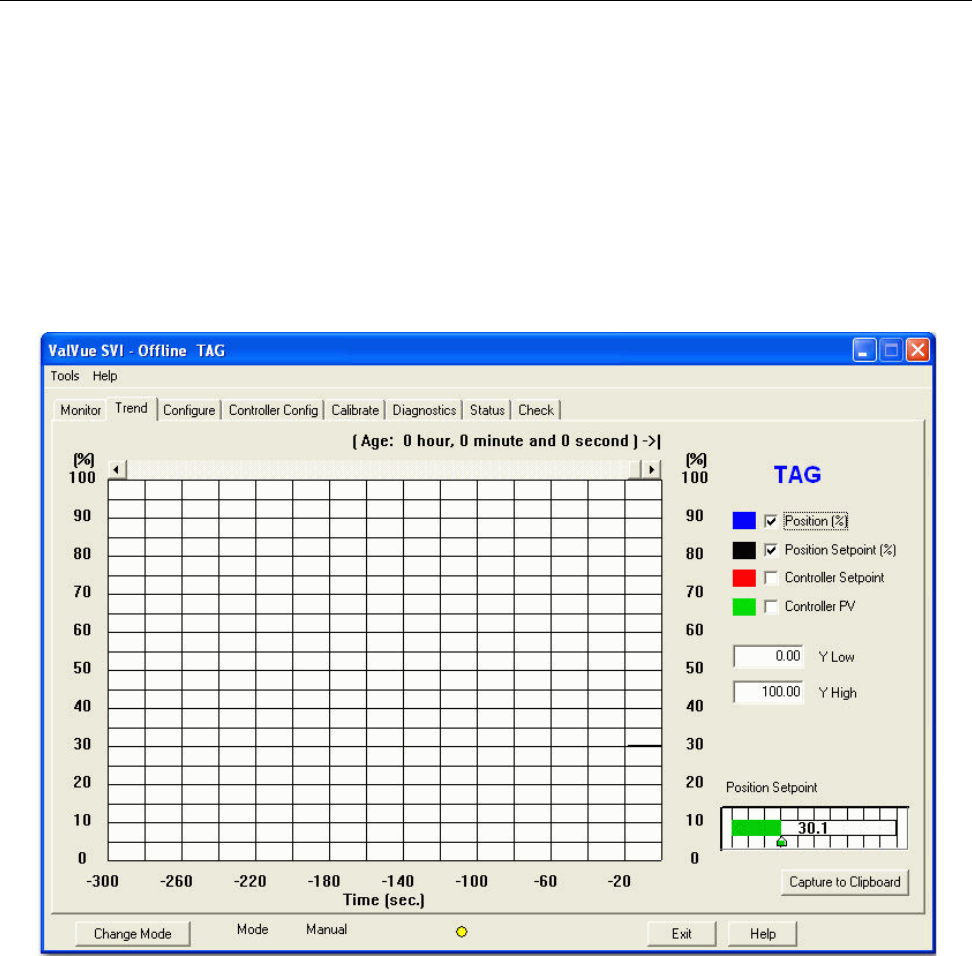Click the green Controller PV swatch
The width and height of the screenshot is (972, 956).
[744, 606]
